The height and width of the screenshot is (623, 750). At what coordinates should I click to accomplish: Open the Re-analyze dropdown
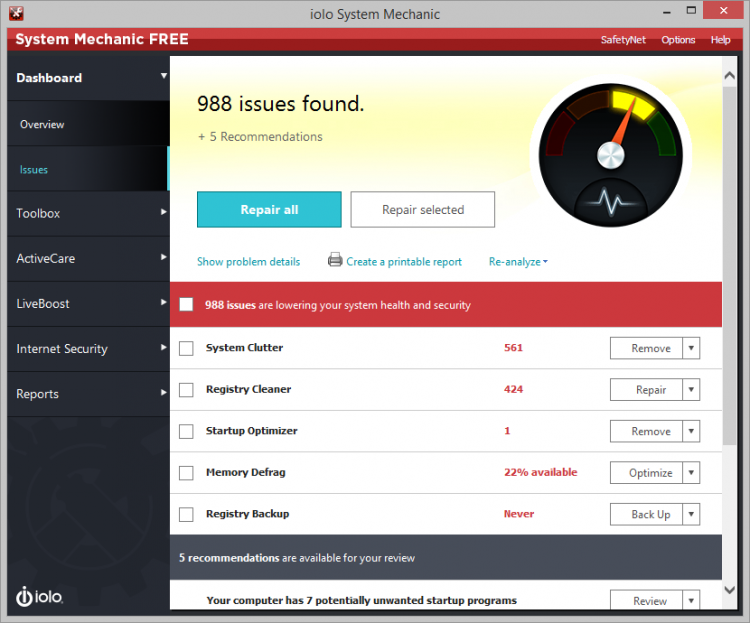(518, 262)
